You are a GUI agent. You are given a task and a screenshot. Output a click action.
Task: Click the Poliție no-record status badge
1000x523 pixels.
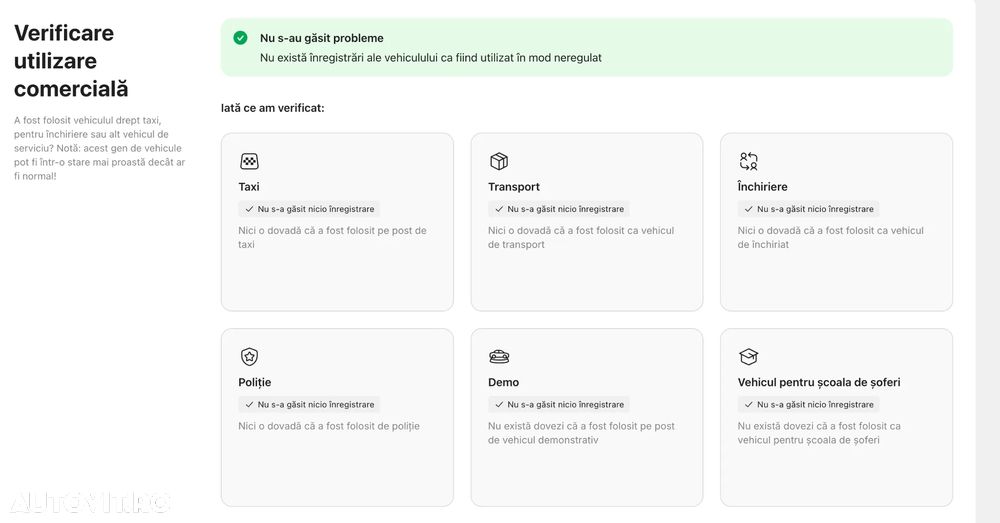[309, 405]
